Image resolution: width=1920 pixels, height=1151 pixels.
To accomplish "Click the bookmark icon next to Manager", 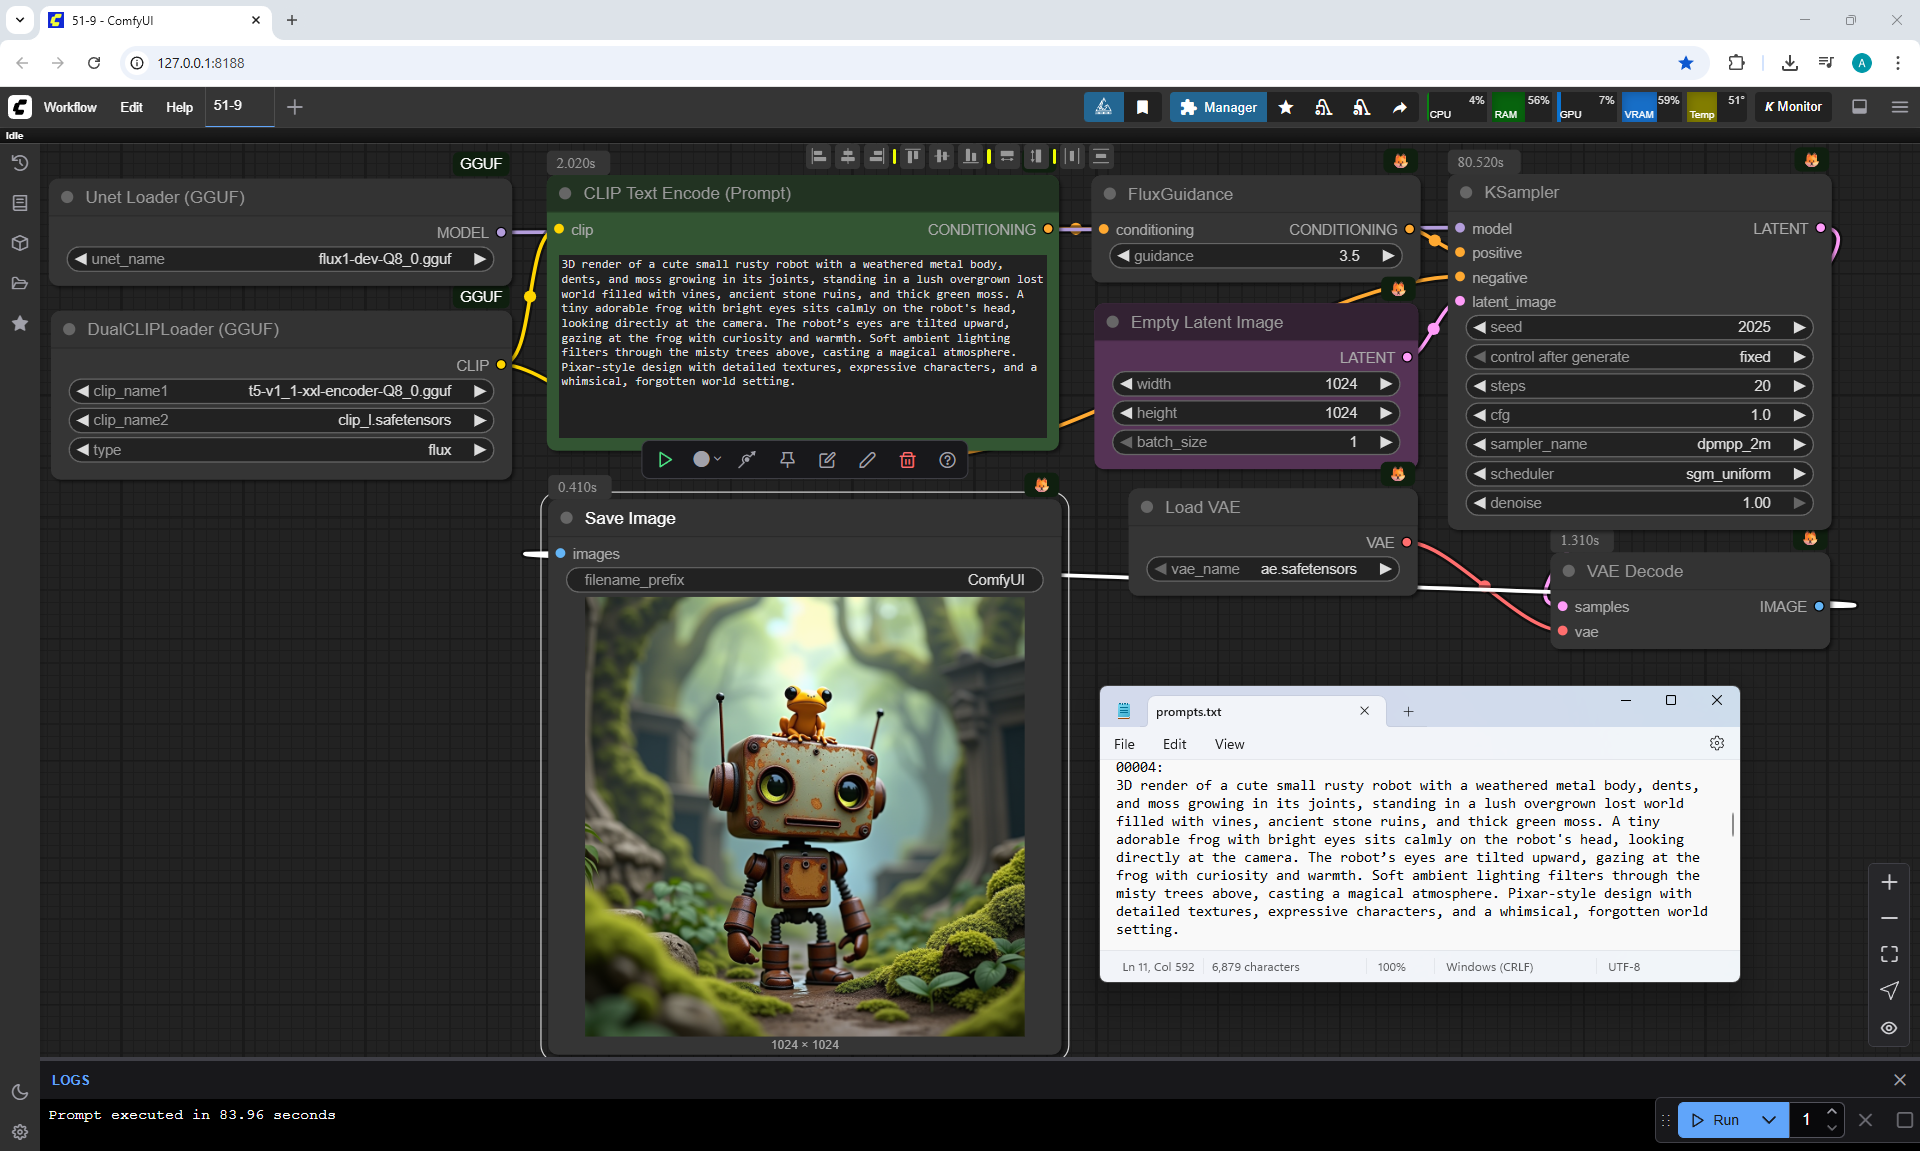I will point(1142,107).
